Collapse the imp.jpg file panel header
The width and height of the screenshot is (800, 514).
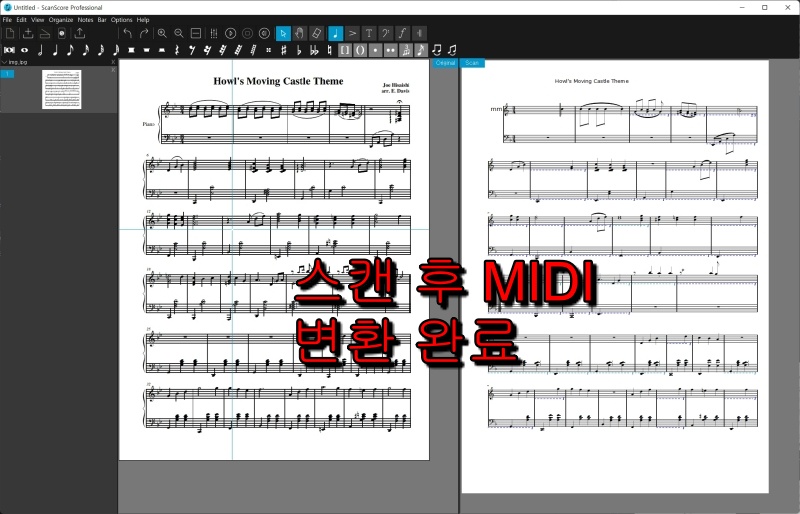[x=5, y=62]
